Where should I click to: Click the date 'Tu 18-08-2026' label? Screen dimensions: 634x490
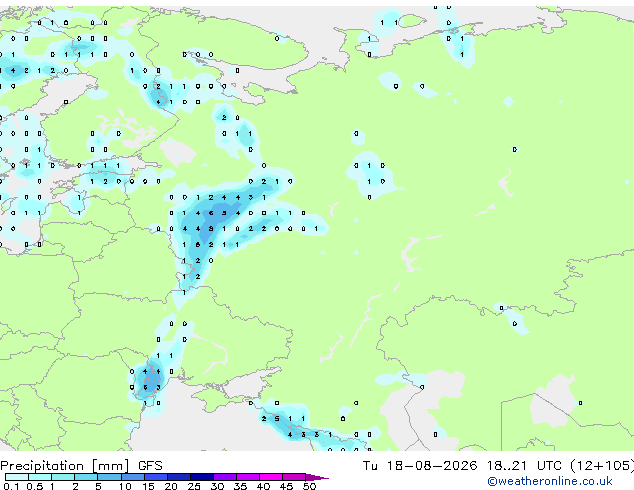click(420, 466)
